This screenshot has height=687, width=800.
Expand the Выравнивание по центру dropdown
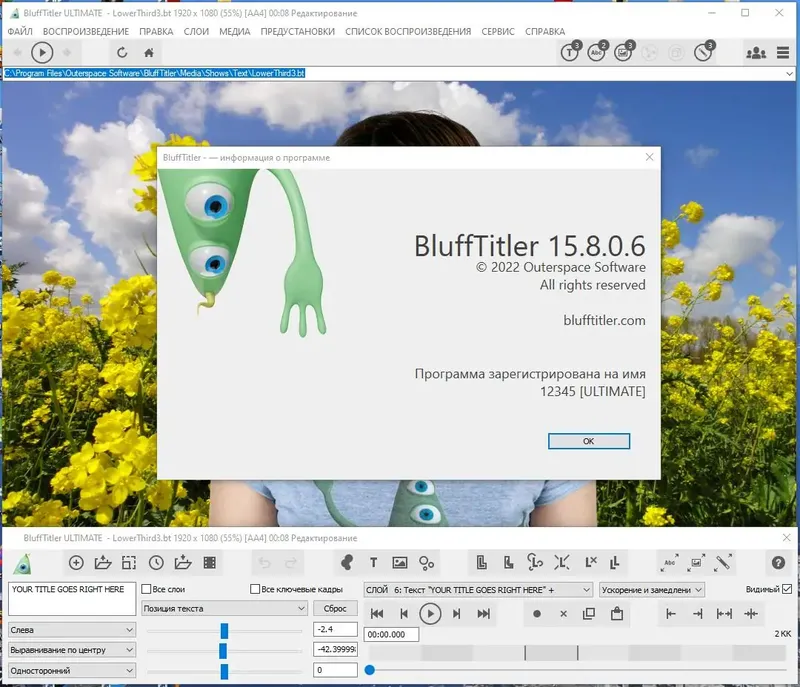coord(72,650)
